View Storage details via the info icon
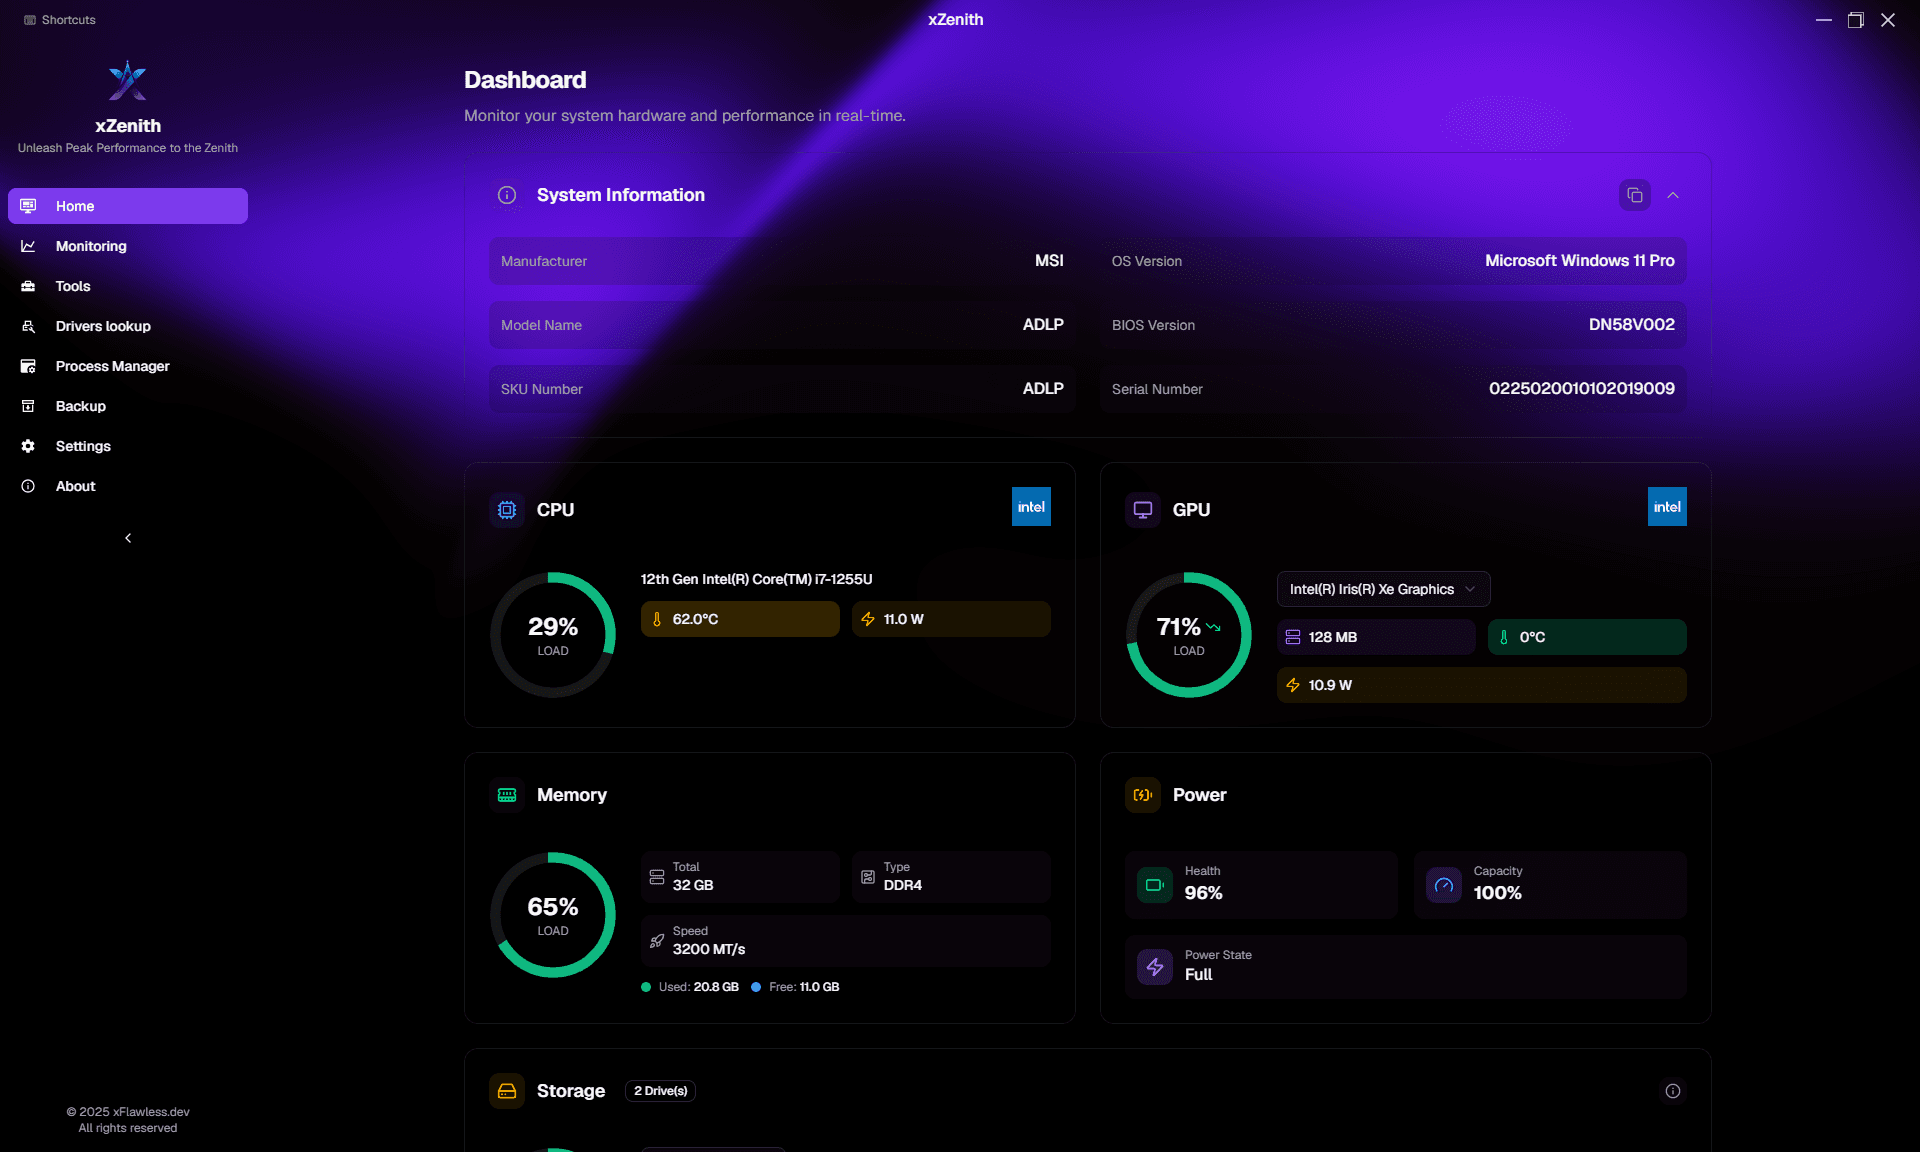The height and width of the screenshot is (1152, 1920). pyautogui.click(x=1674, y=1091)
